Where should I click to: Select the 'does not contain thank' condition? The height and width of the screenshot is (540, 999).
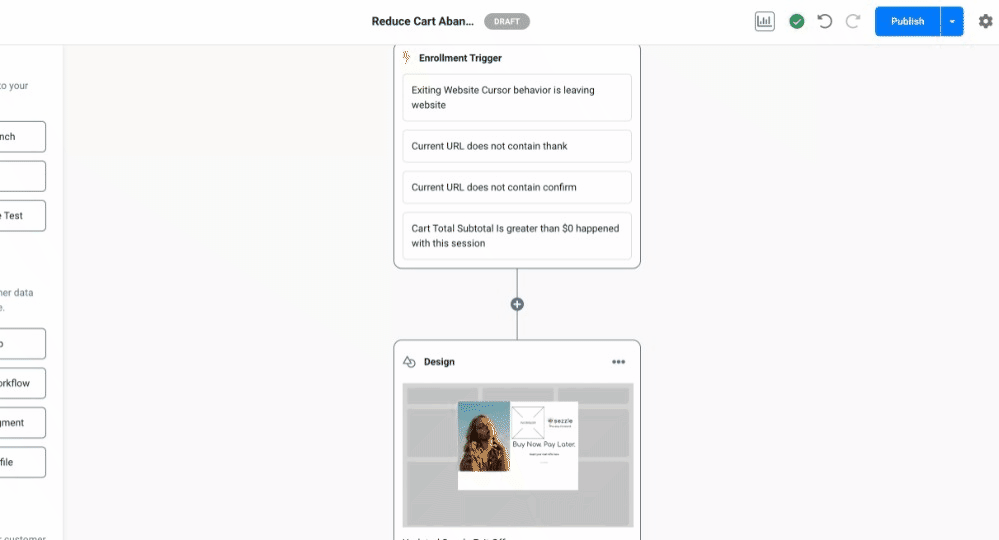click(517, 146)
